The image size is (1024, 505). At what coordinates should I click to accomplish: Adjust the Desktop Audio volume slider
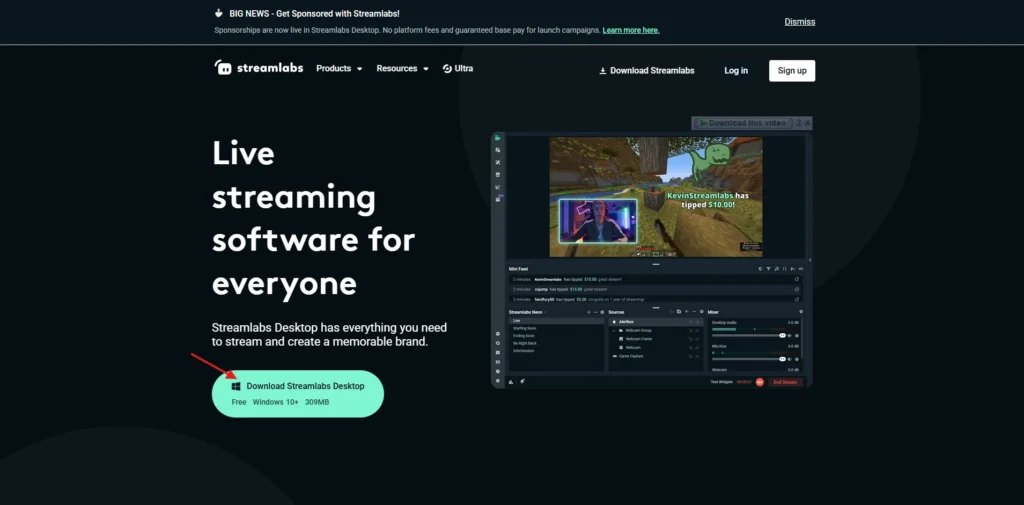point(749,336)
